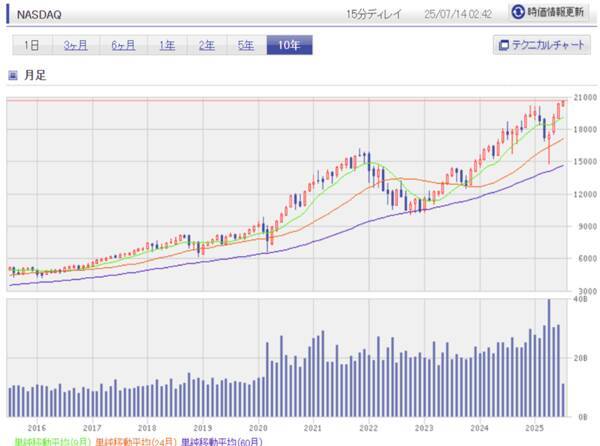Click the NASDAQ title heading
The image size is (600, 446).
click(x=41, y=14)
